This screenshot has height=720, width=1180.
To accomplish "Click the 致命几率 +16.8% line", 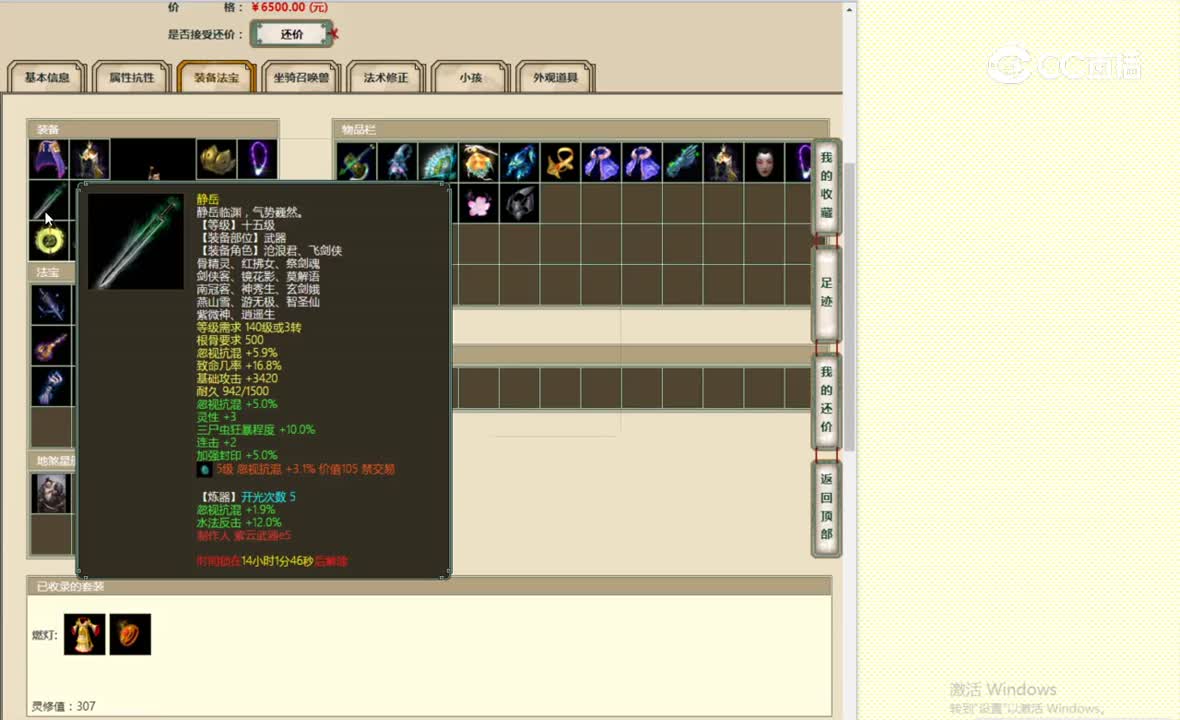I will 239,366.
